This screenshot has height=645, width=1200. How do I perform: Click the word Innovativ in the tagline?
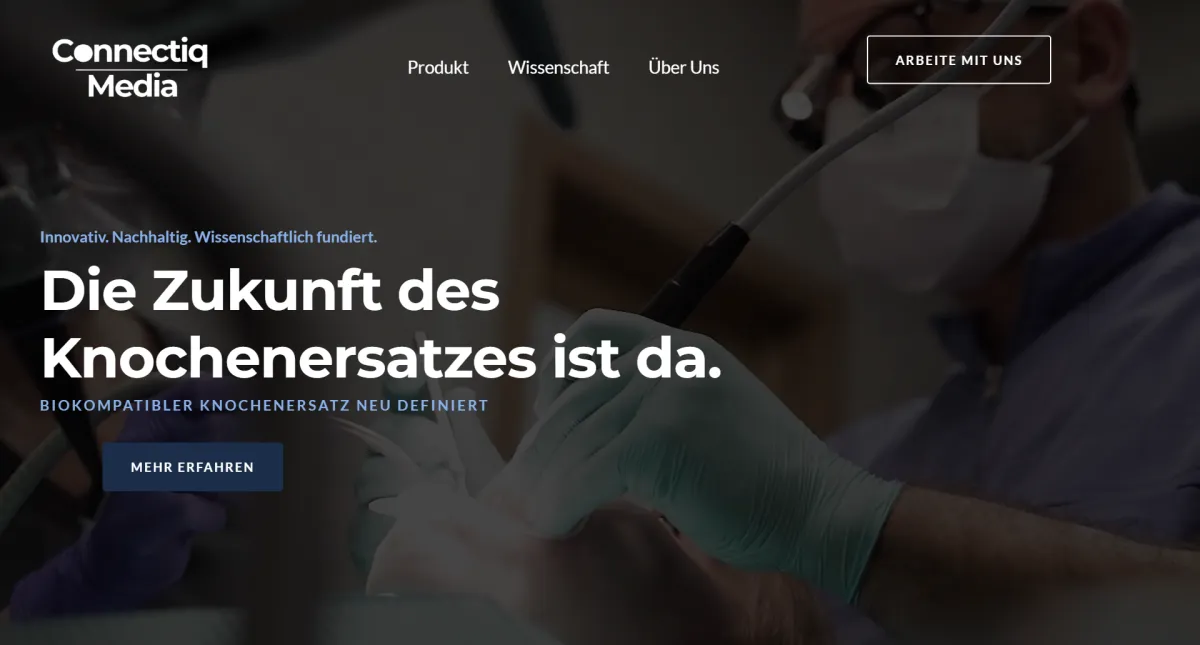click(74, 237)
